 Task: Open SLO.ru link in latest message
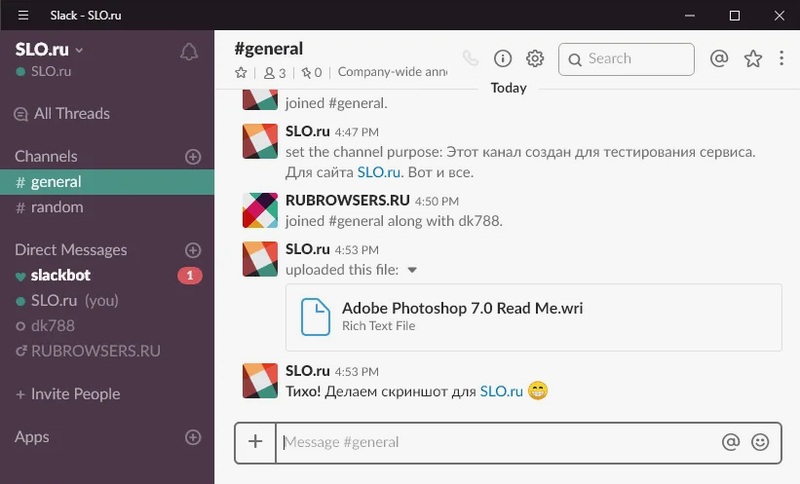(500, 389)
